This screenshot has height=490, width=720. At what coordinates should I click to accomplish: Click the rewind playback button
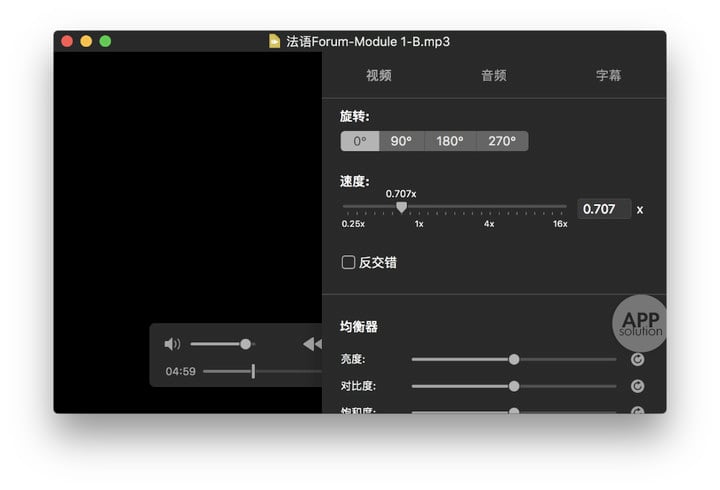tap(313, 344)
